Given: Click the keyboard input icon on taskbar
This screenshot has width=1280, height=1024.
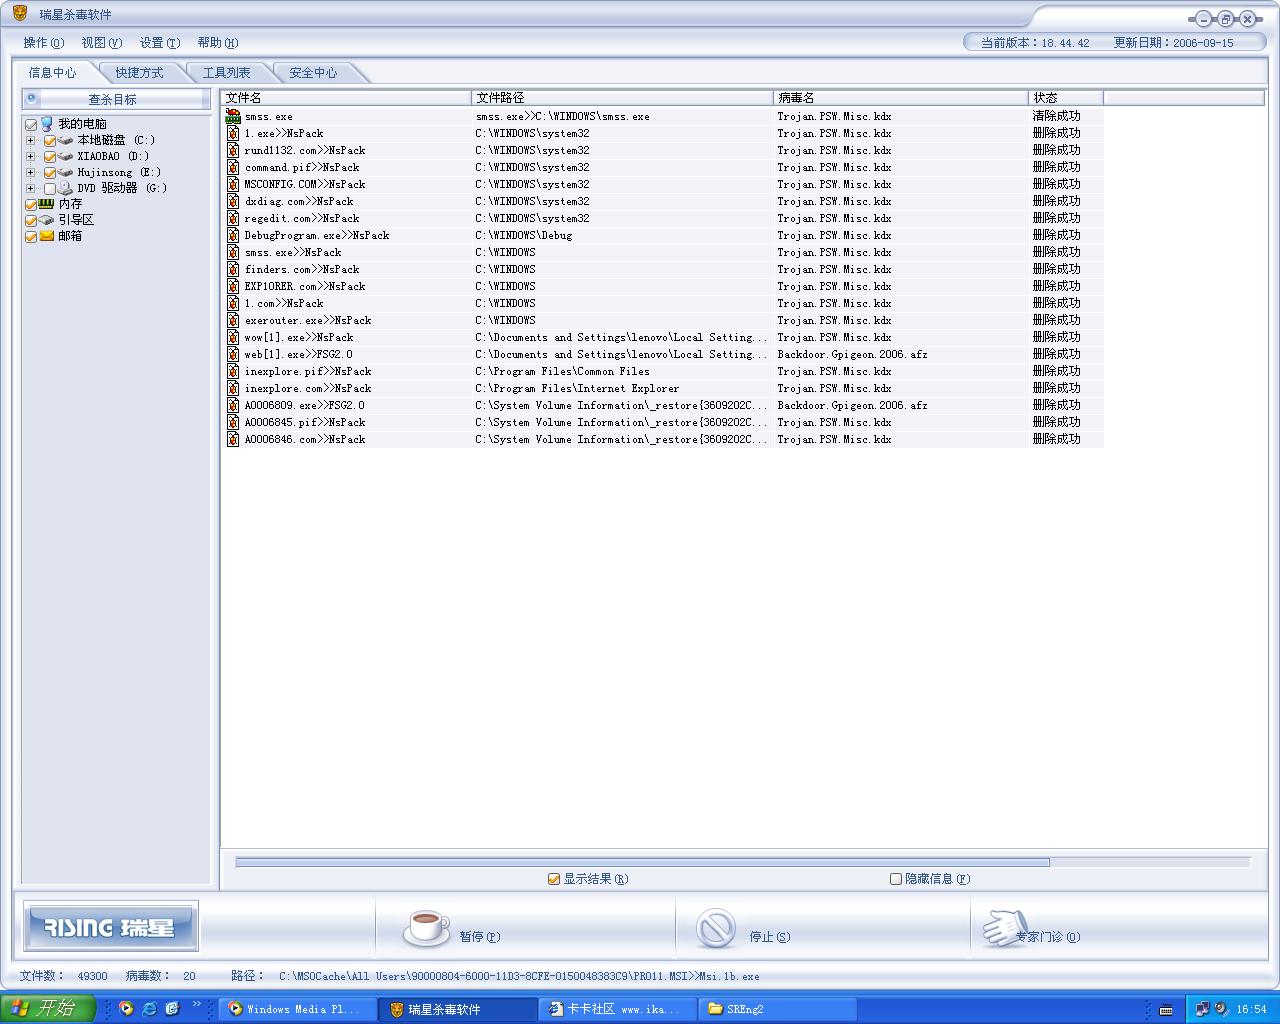Looking at the screenshot, I should point(1166,1009).
